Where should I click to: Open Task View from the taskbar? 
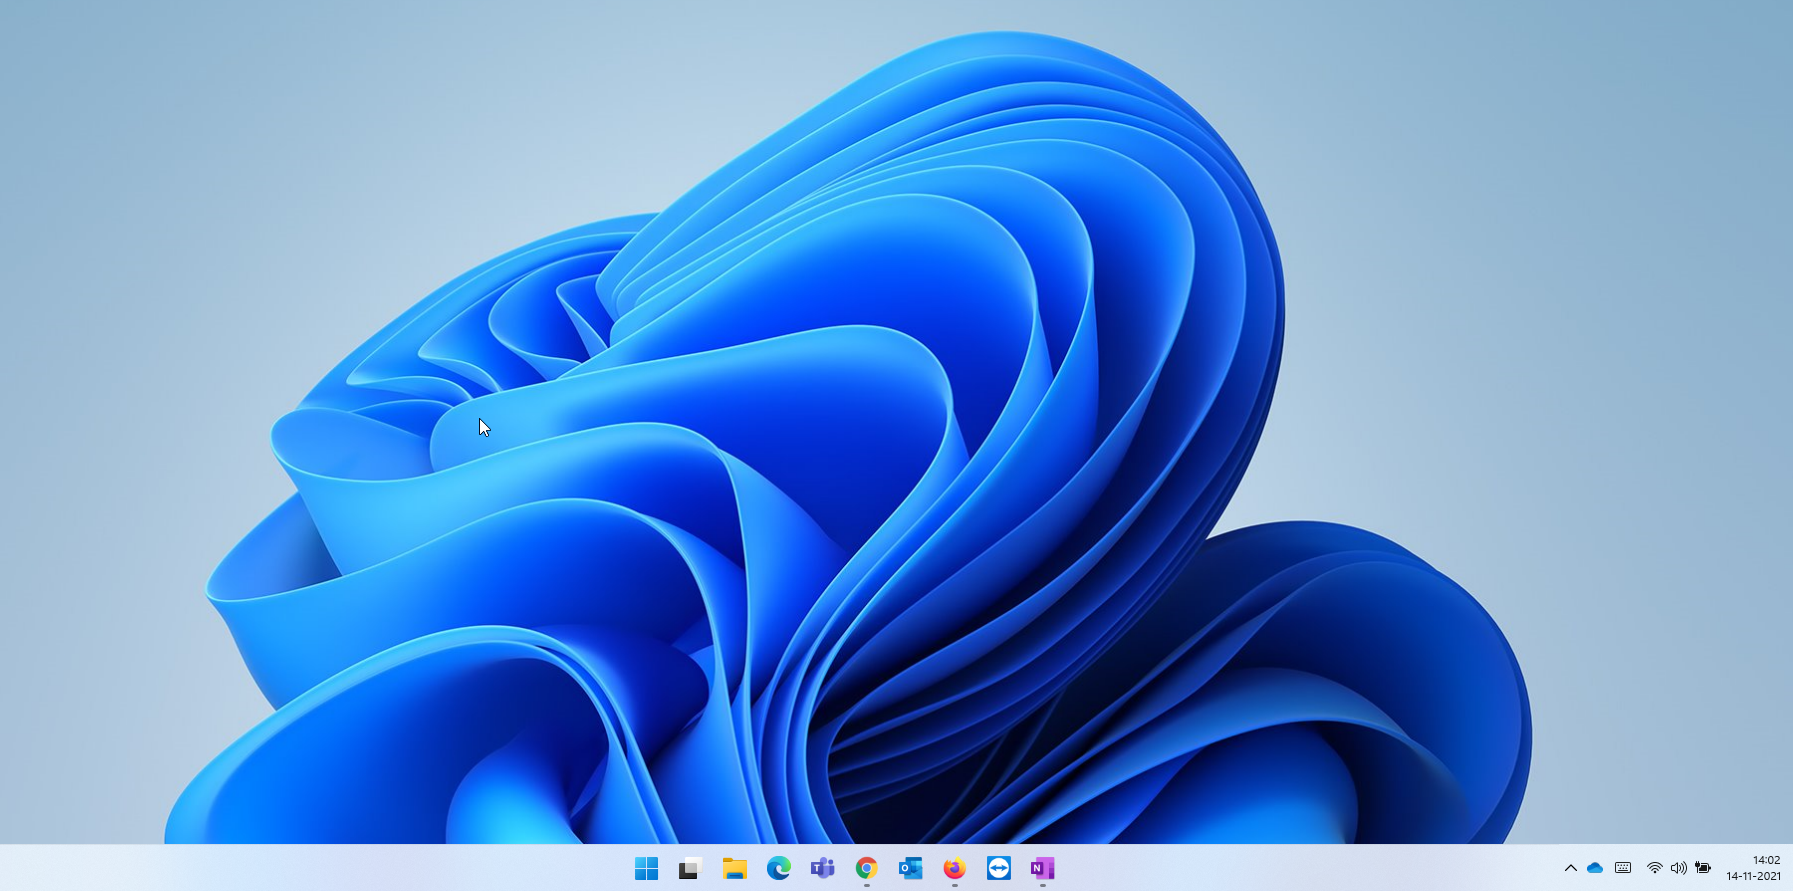tap(690, 868)
